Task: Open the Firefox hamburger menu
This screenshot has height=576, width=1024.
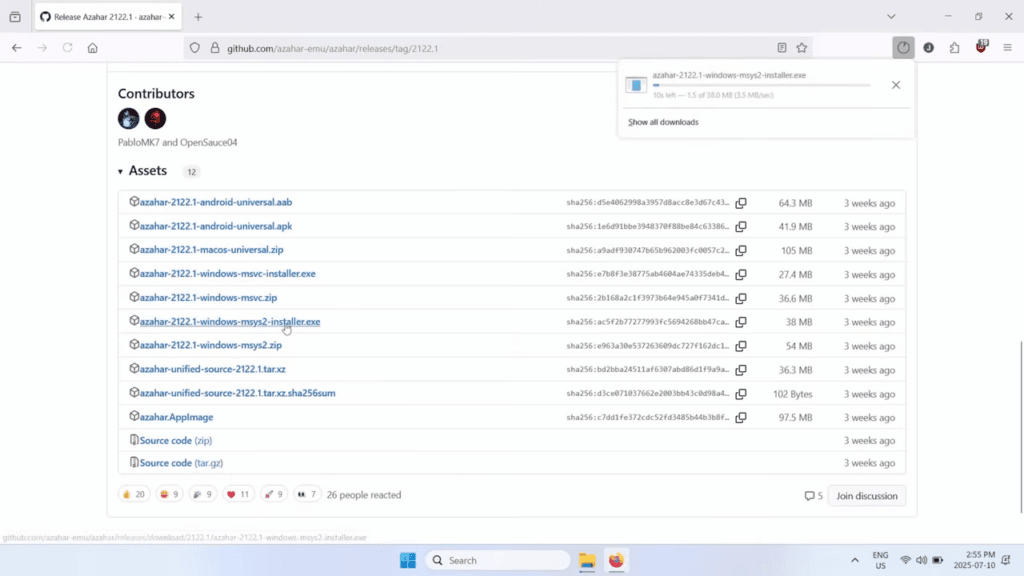Action: [x=1008, y=48]
